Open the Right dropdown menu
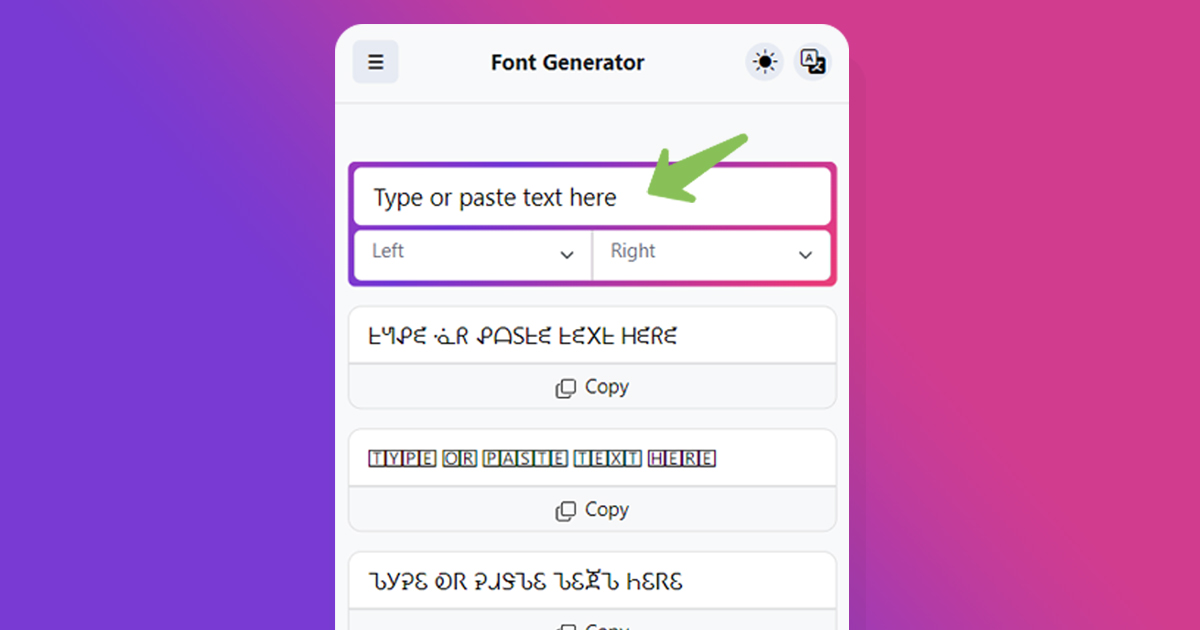Viewport: 1200px width, 630px height. point(710,255)
